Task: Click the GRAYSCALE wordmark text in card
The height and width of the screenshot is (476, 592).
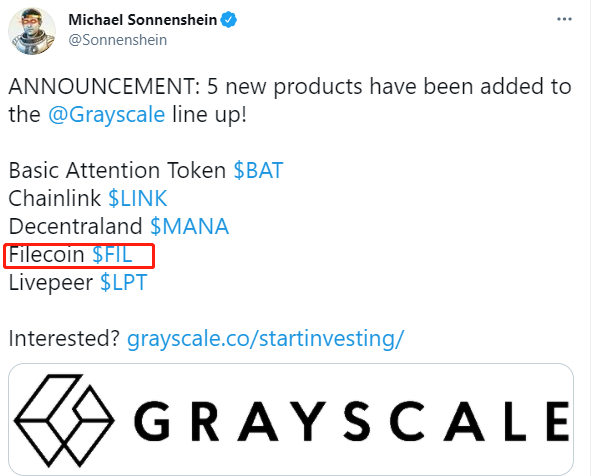Action: click(352, 421)
